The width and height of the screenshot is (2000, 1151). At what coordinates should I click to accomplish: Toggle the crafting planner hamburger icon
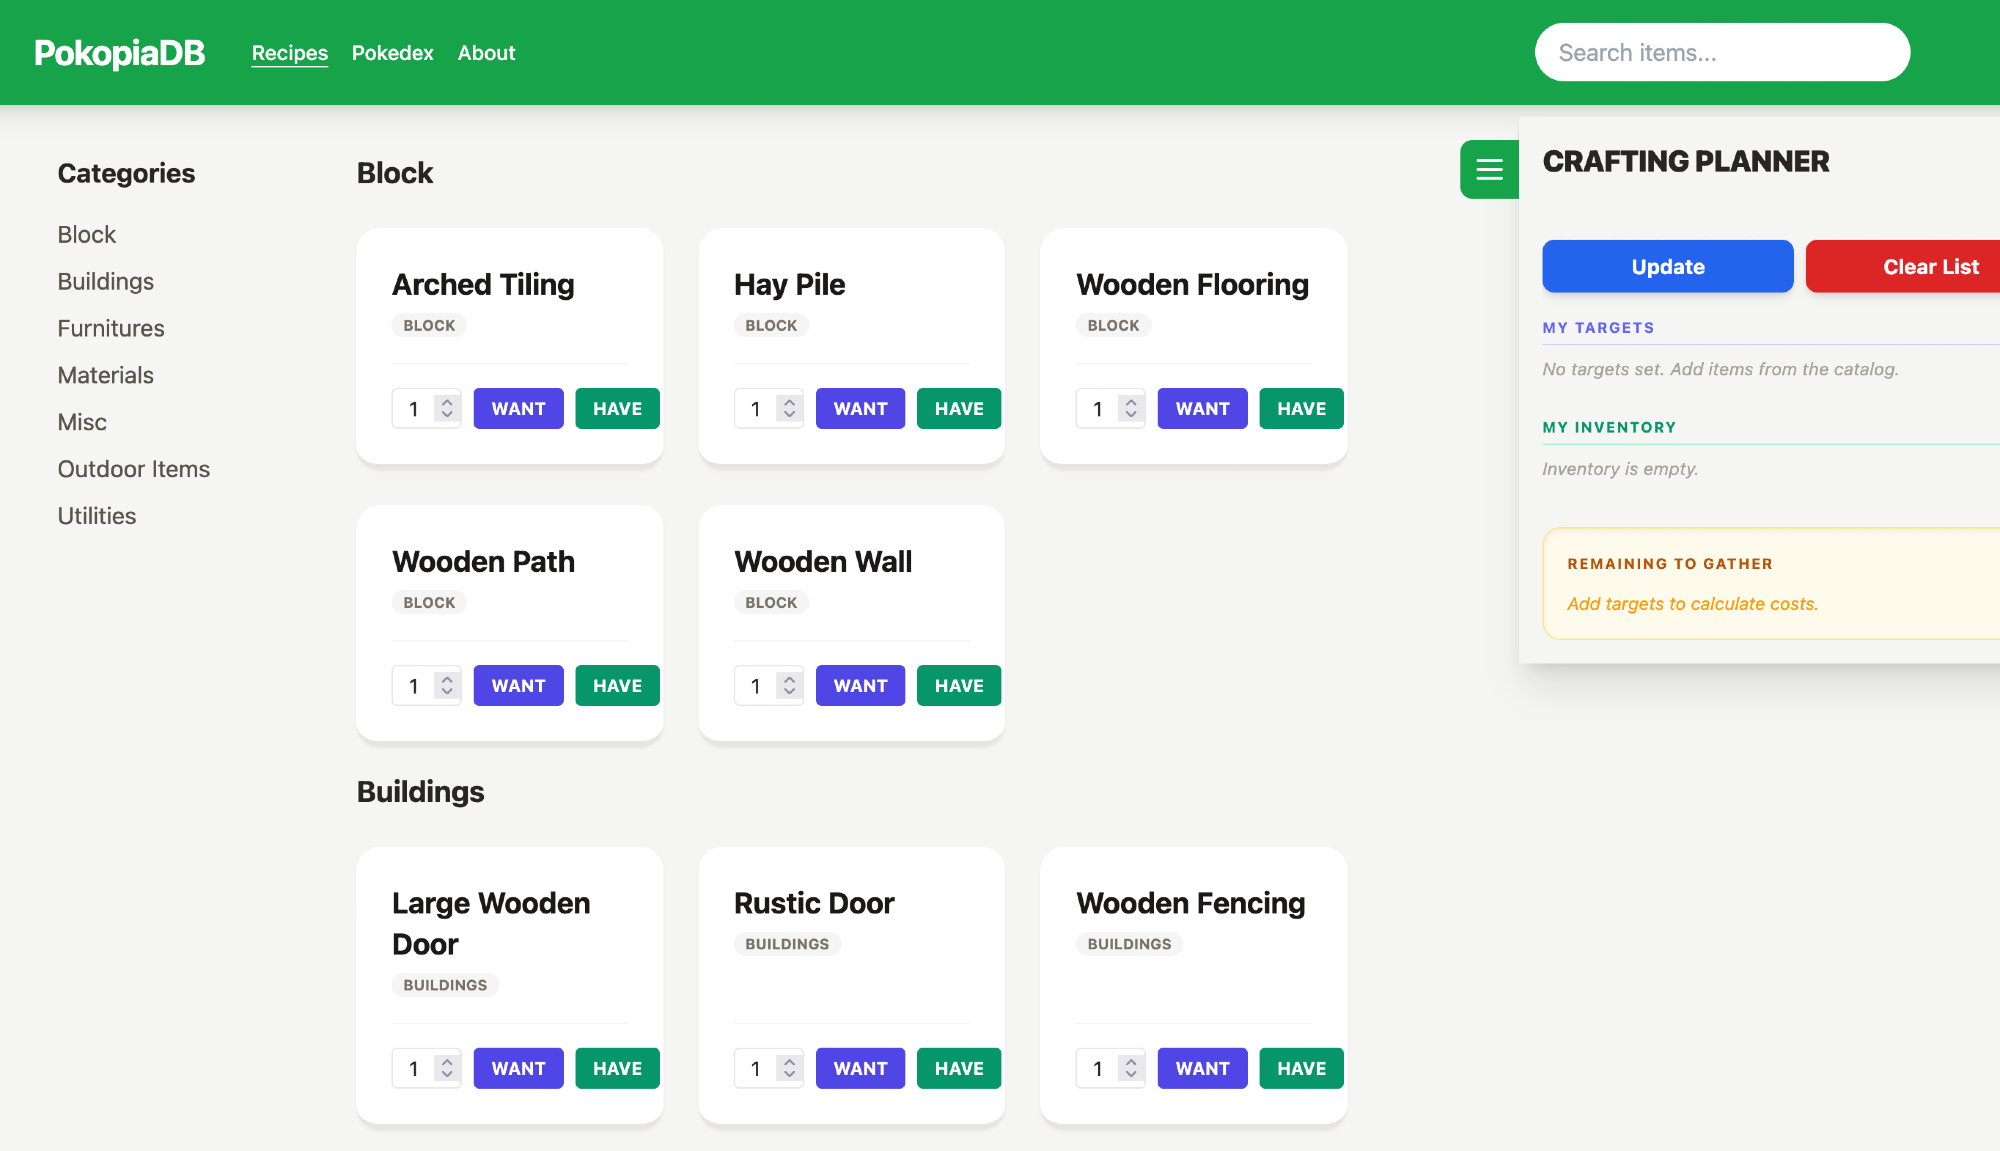click(x=1489, y=169)
